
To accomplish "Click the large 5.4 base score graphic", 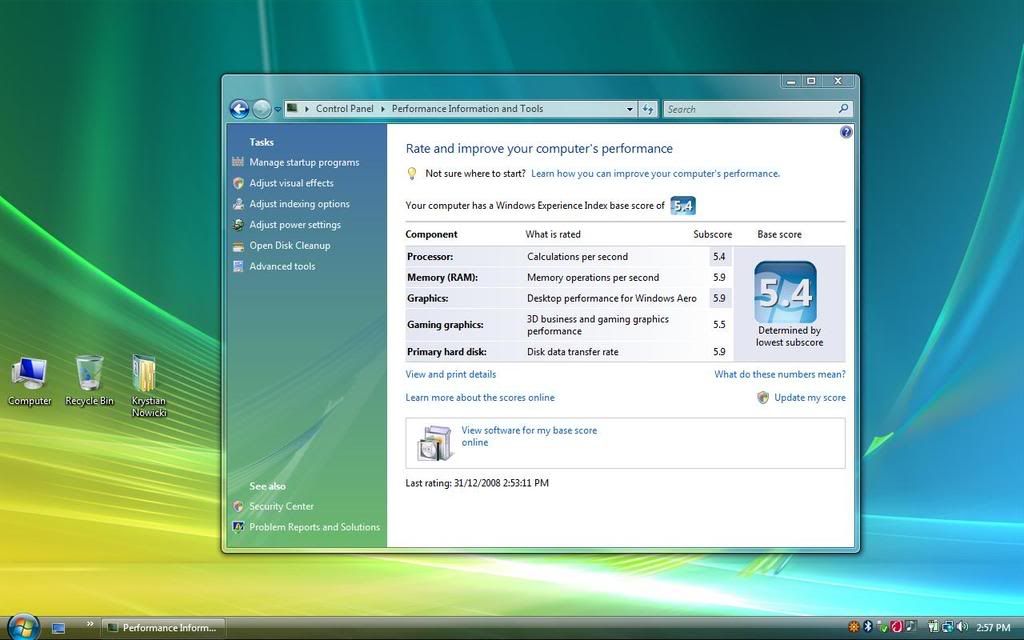I will [786, 292].
